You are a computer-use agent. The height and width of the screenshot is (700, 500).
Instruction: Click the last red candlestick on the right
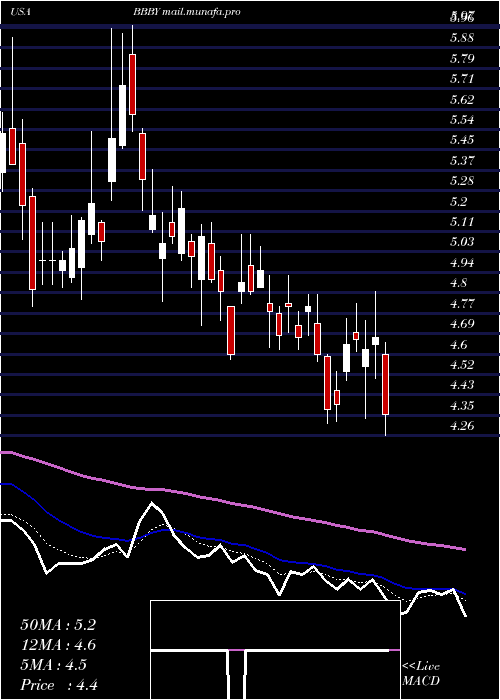coord(385,384)
